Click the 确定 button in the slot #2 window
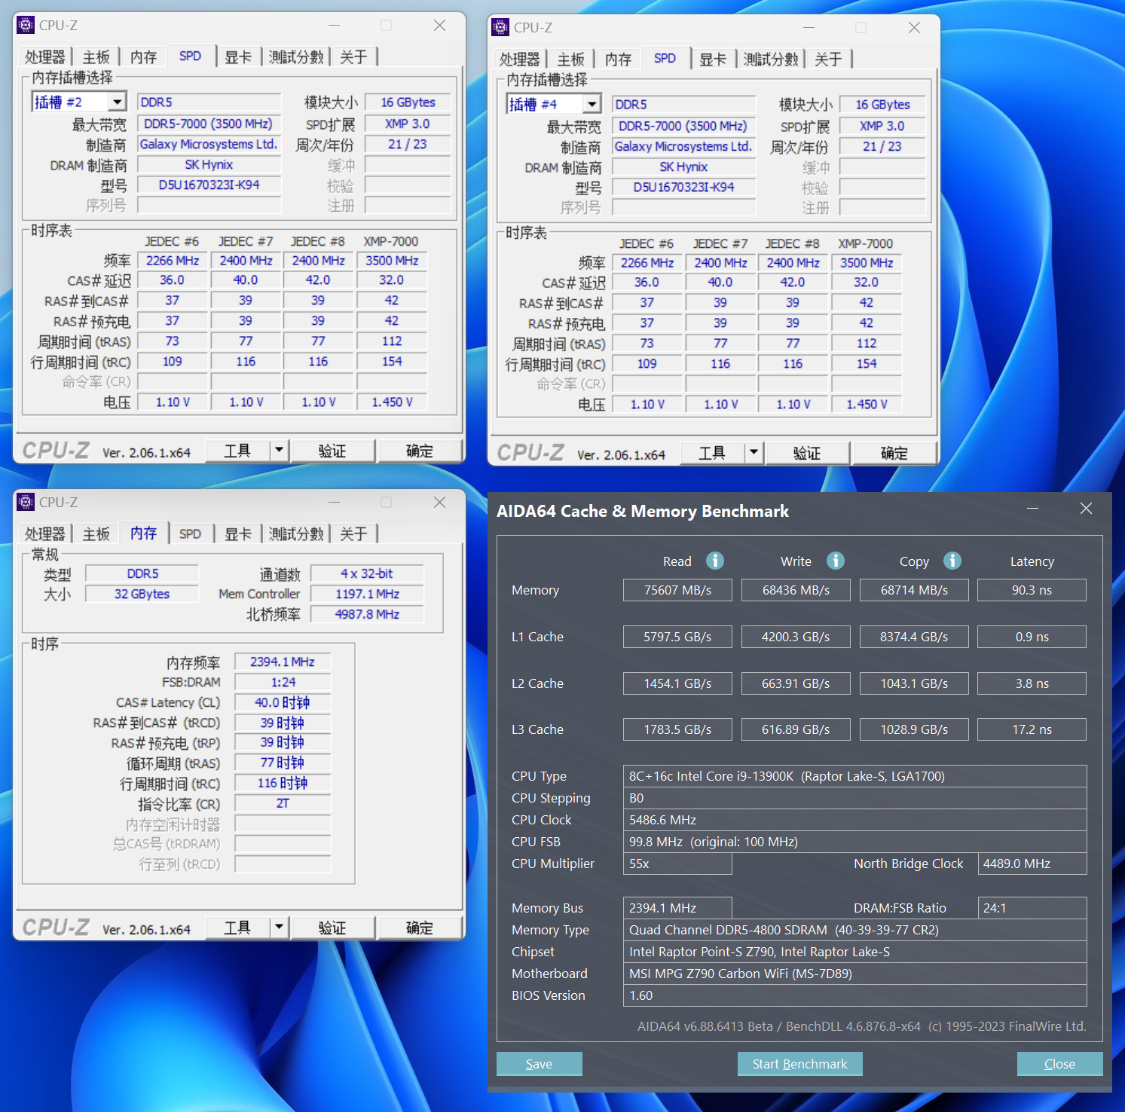The width and height of the screenshot is (1125, 1112). [x=419, y=451]
